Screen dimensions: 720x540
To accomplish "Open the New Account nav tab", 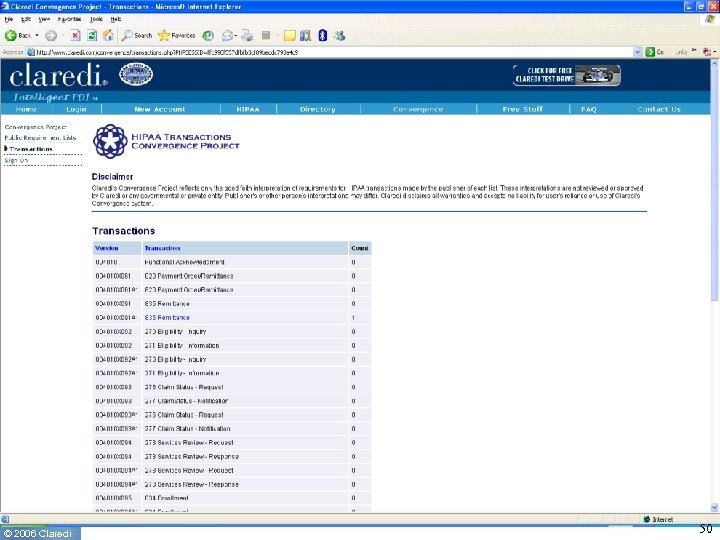I will click(x=160, y=109).
